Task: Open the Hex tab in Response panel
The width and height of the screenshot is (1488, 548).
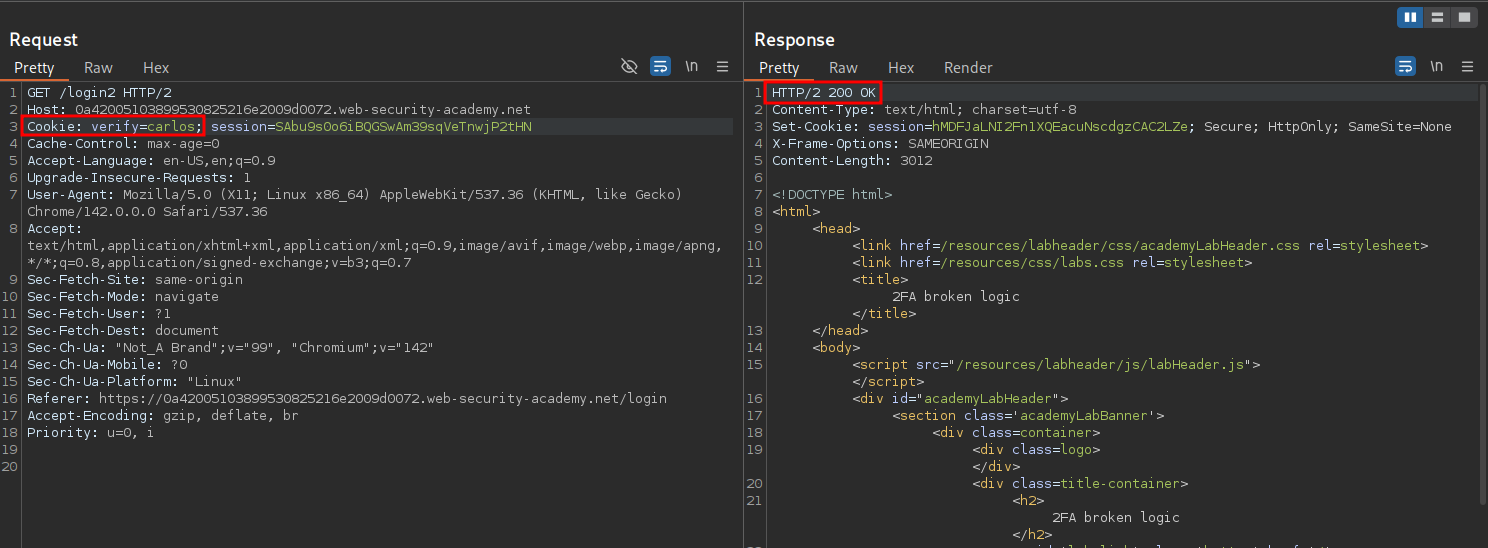Action: [901, 68]
